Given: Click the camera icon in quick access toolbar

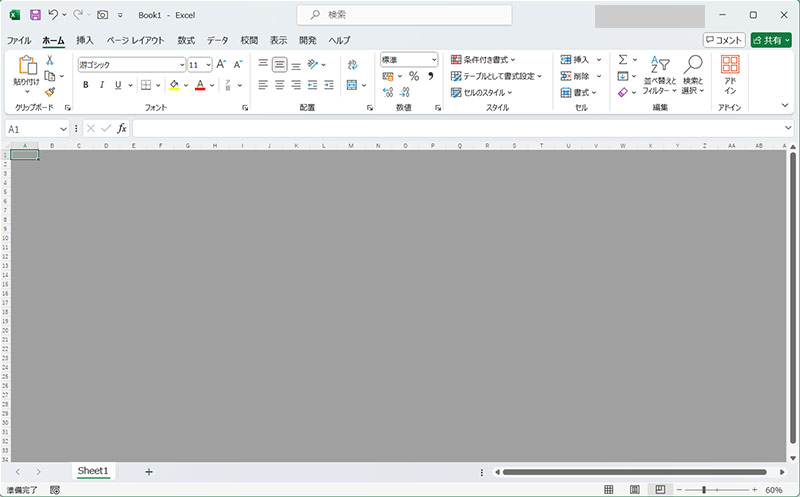Looking at the screenshot, I should 103,15.
